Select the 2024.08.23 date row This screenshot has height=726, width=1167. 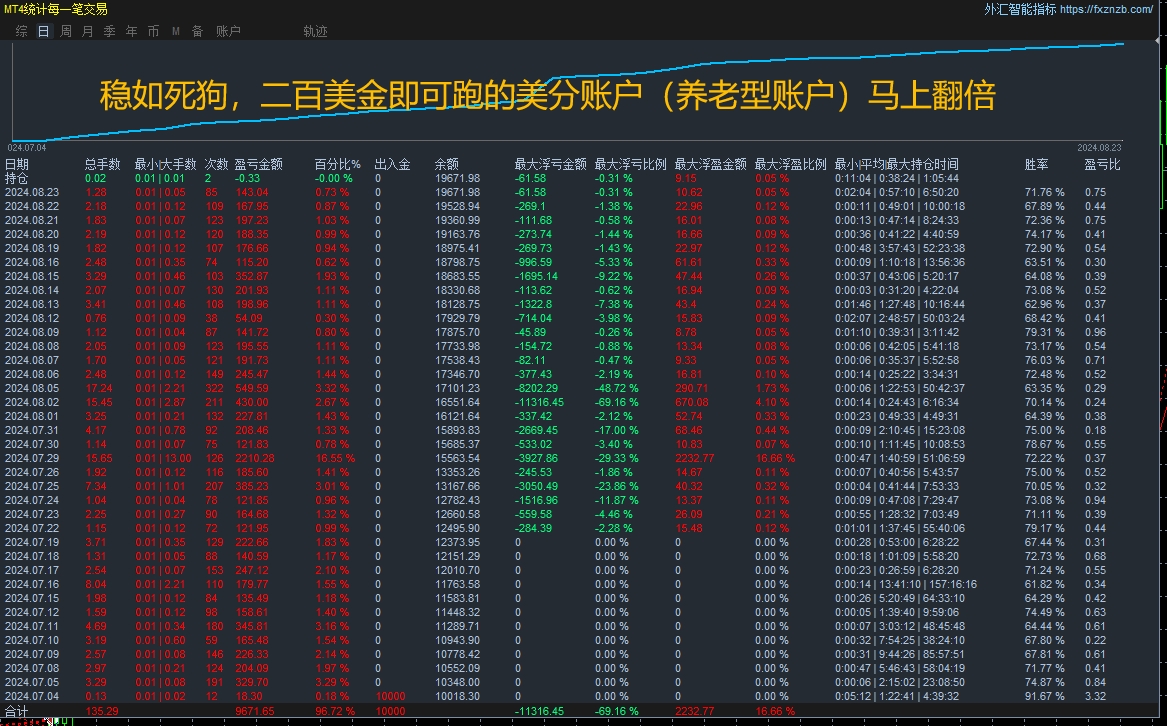[32, 192]
